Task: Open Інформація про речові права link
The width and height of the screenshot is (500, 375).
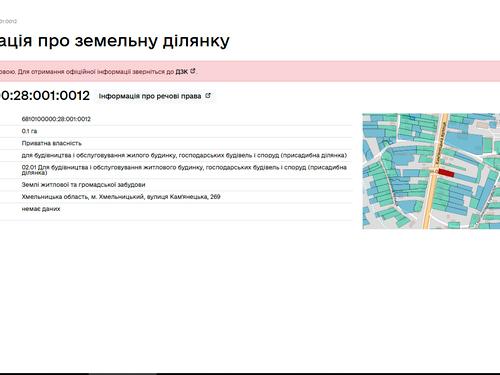Action: coord(150,96)
